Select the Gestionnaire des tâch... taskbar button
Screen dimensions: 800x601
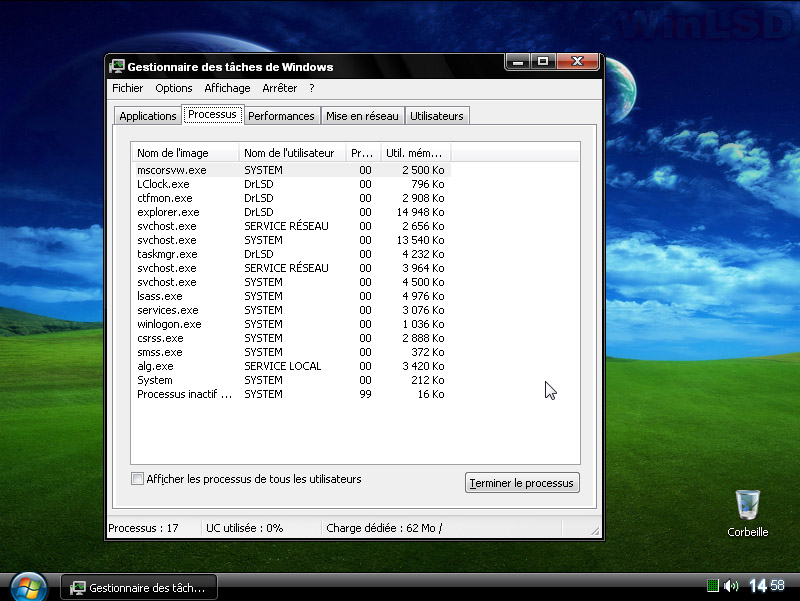[139, 587]
